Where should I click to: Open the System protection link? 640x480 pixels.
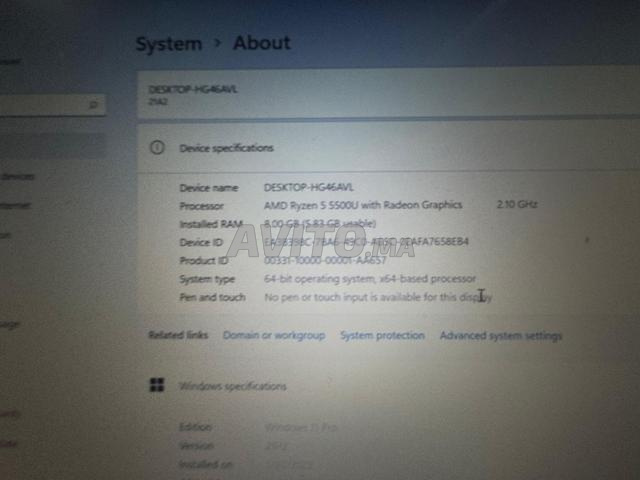tap(382, 336)
